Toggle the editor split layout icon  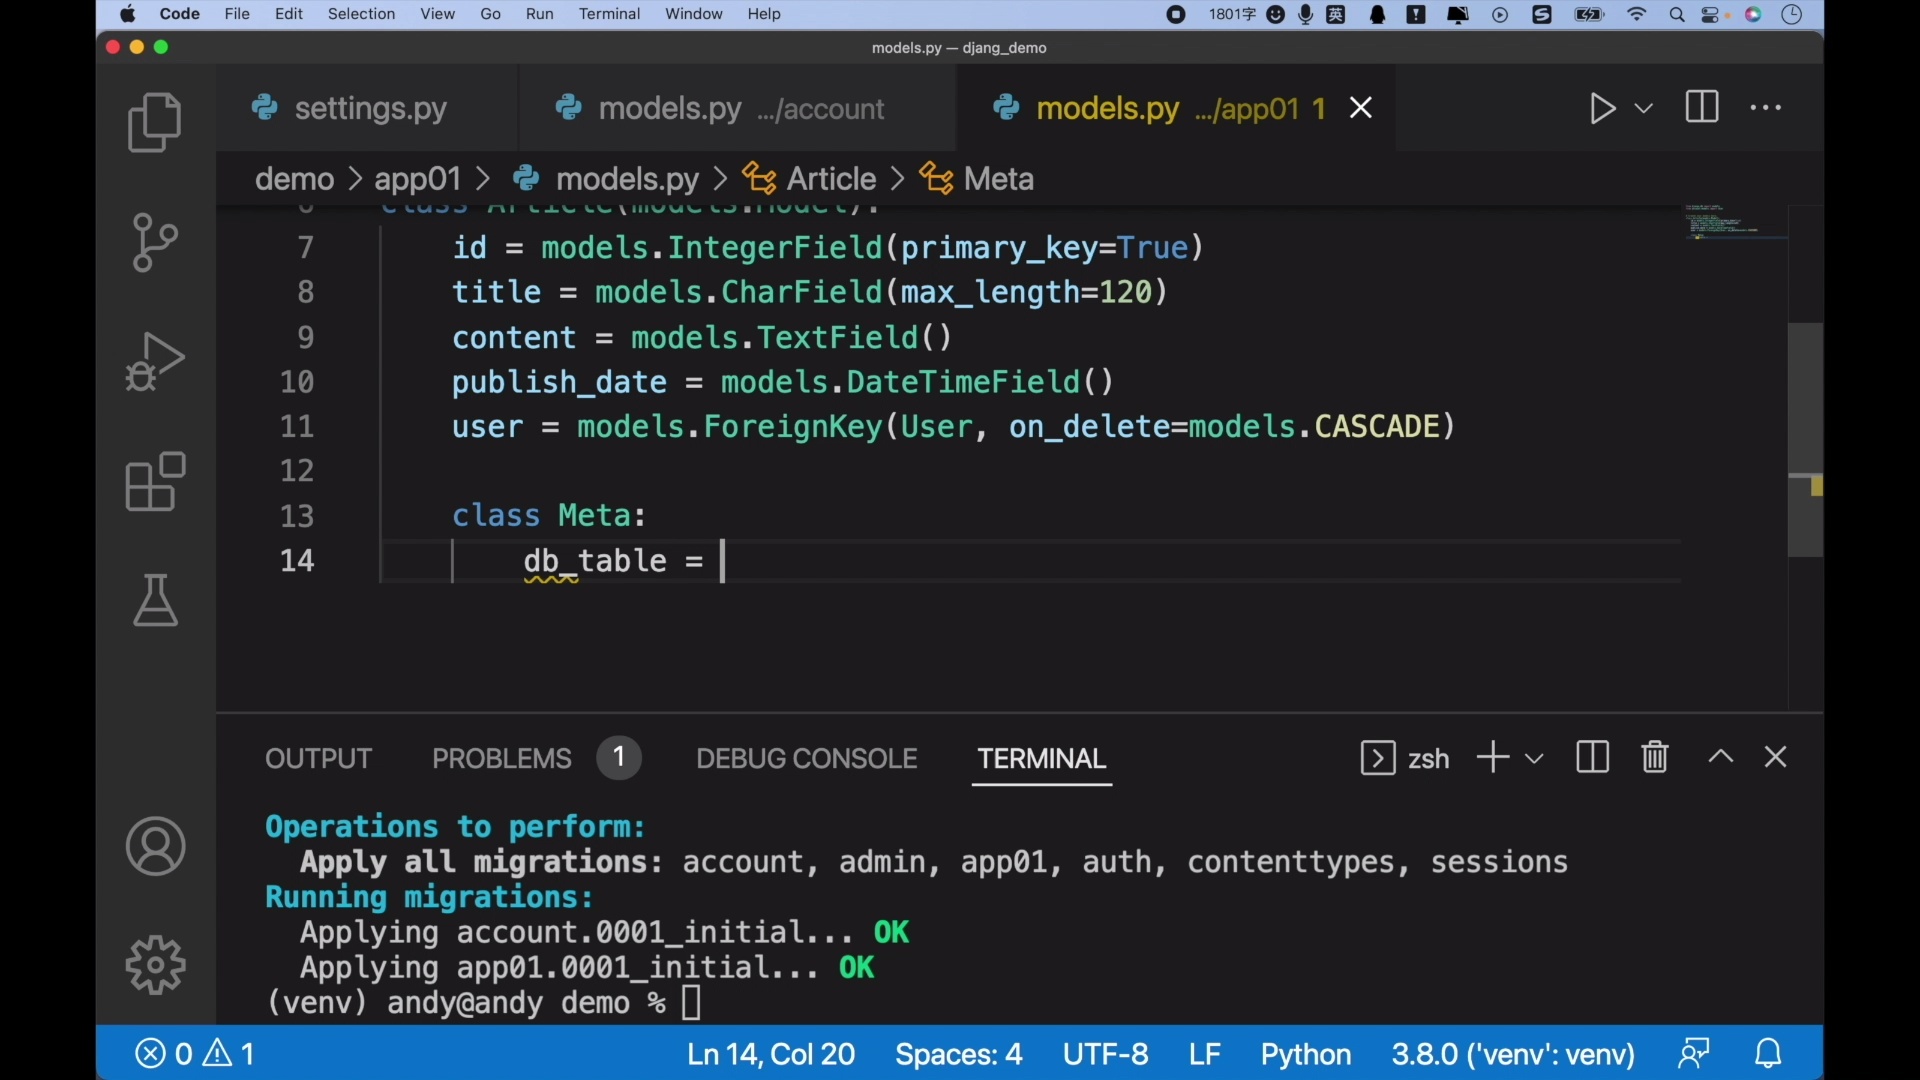pyautogui.click(x=1701, y=107)
